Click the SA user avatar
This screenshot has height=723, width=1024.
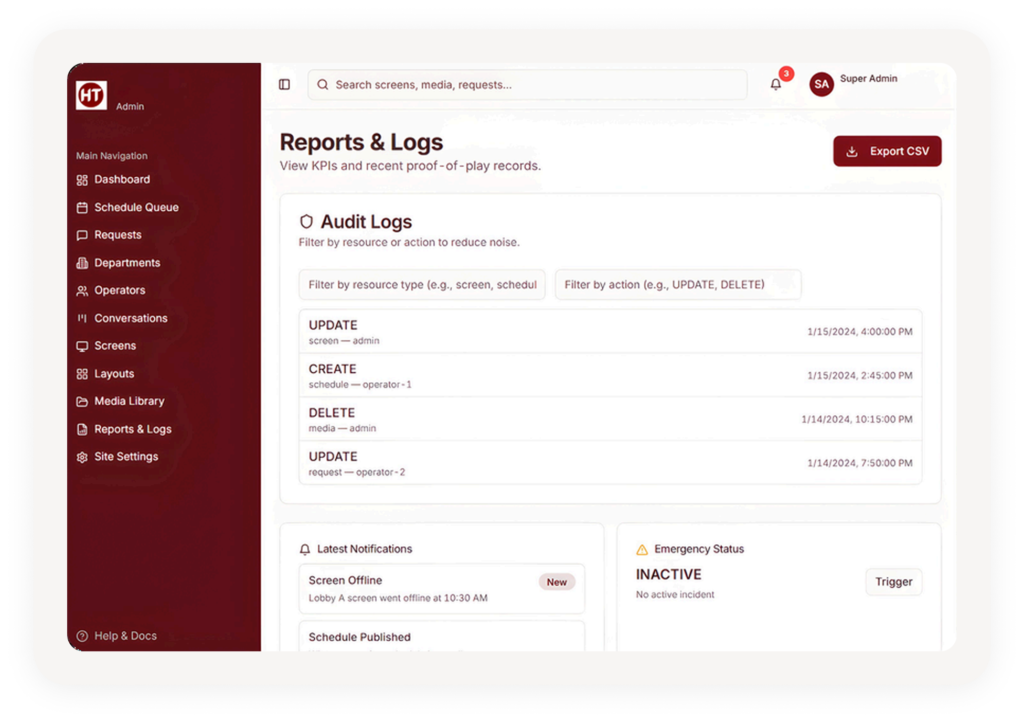coord(821,85)
